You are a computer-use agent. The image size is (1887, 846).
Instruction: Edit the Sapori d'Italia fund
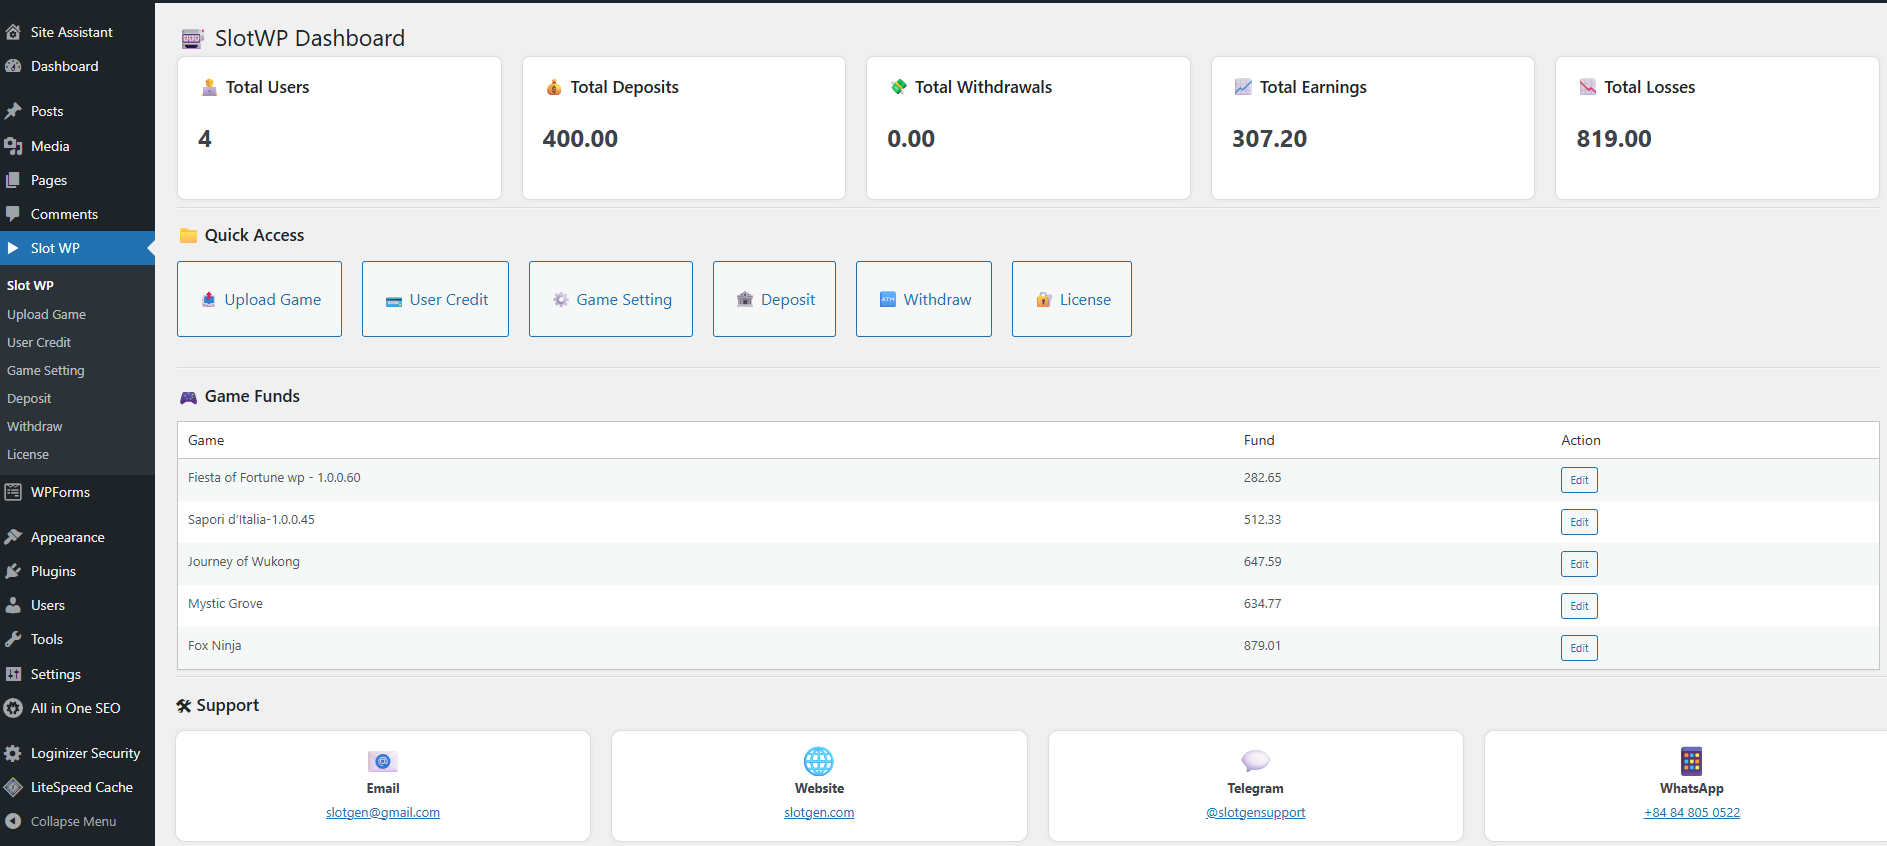[x=1579, y=522]
